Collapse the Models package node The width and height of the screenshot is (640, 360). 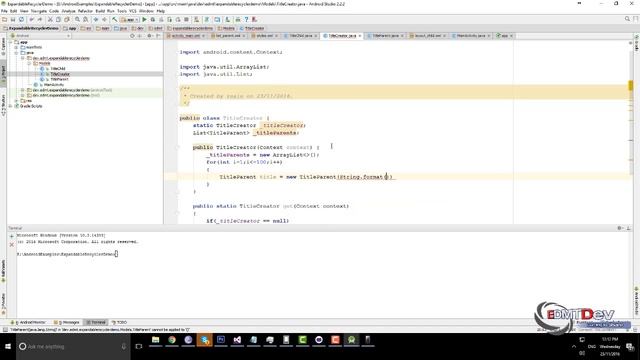pos(29,63)
